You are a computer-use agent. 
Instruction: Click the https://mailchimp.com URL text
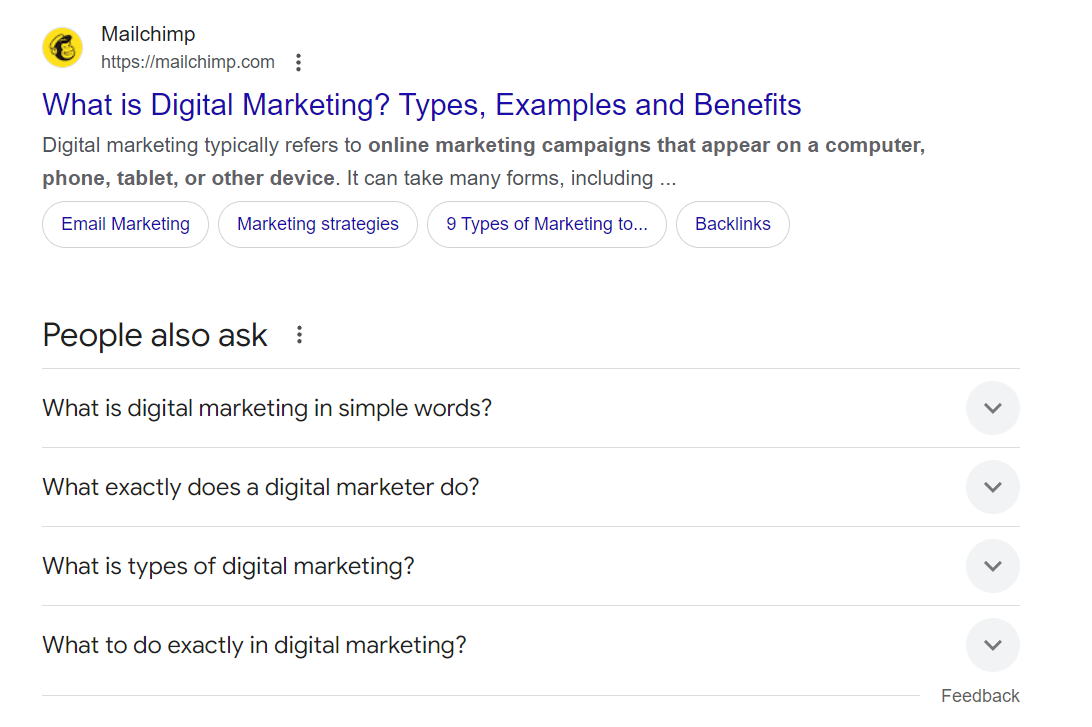(x=188, y=62)
